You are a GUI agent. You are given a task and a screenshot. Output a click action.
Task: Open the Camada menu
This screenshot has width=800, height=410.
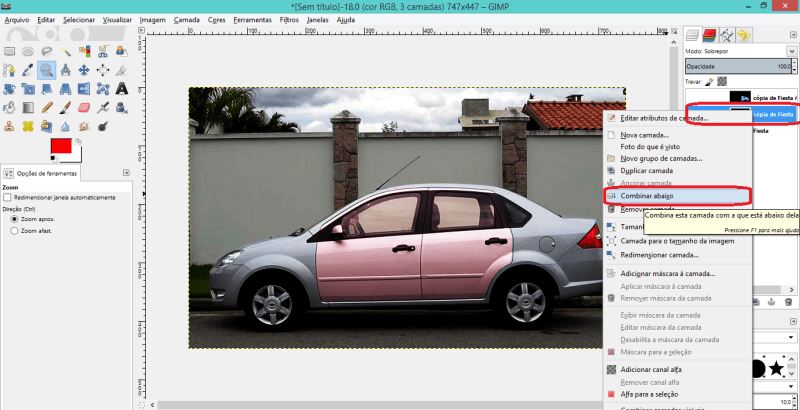[x=186, y=20]
